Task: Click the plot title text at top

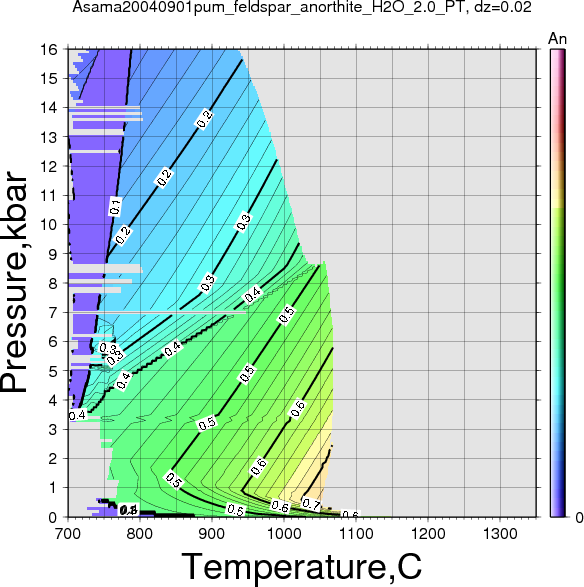Action: click(302, 7)
